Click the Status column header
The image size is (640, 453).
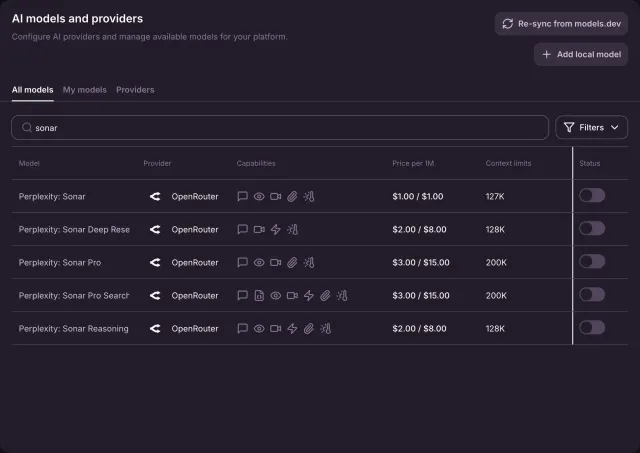click(590, 163)
